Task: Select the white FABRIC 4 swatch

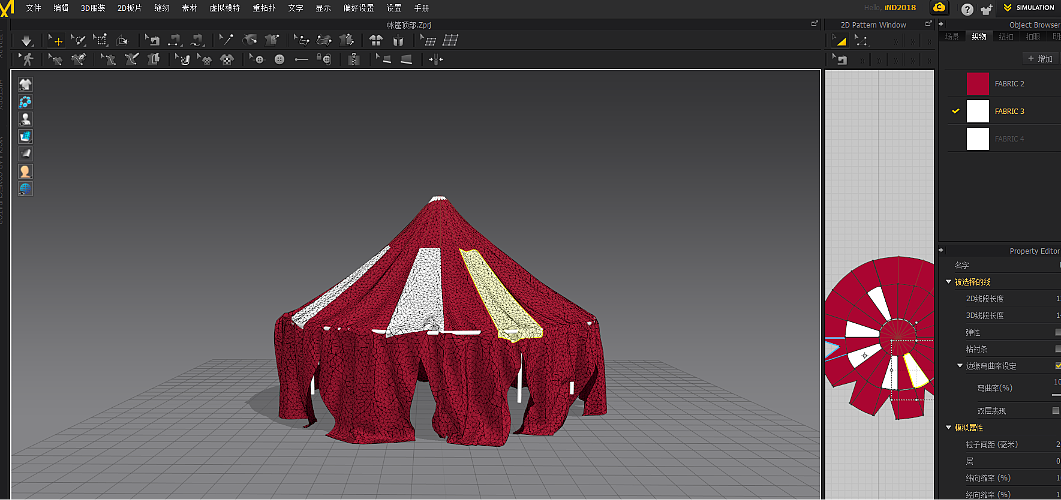Action: click(x=978, y=139)
